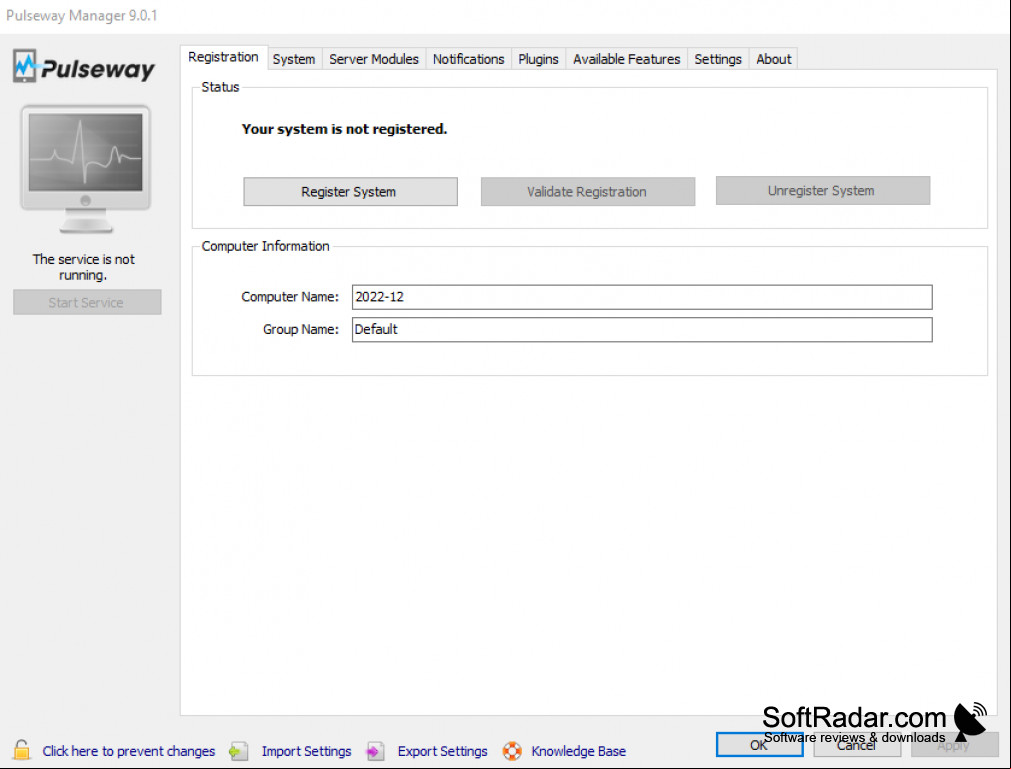Image resolution: width=1011 pixels, height=769 pixels.
Task: Click the 'Group Name:' label
Action: 300,329
